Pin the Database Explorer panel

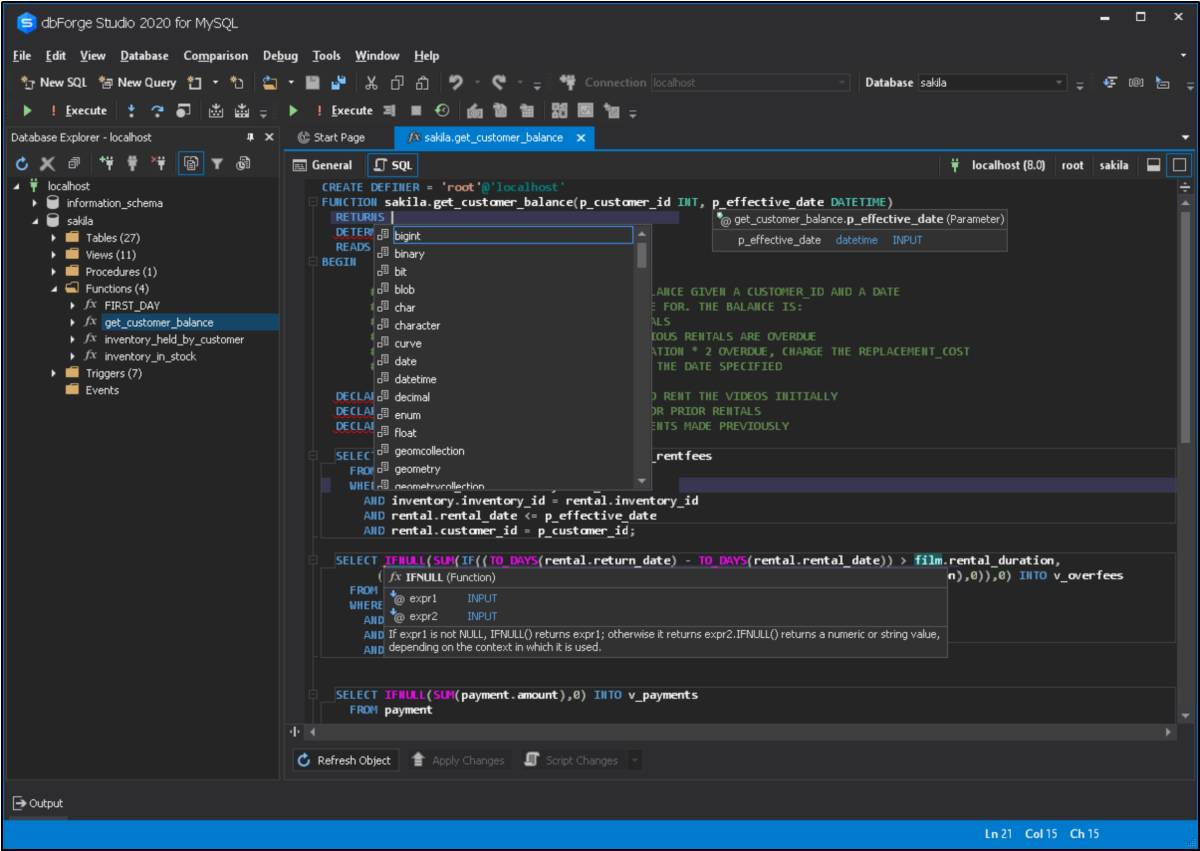click(251, 137)
